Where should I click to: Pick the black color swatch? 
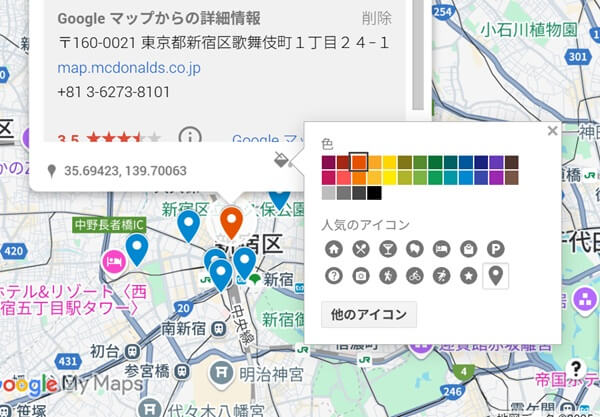[374, 193]
